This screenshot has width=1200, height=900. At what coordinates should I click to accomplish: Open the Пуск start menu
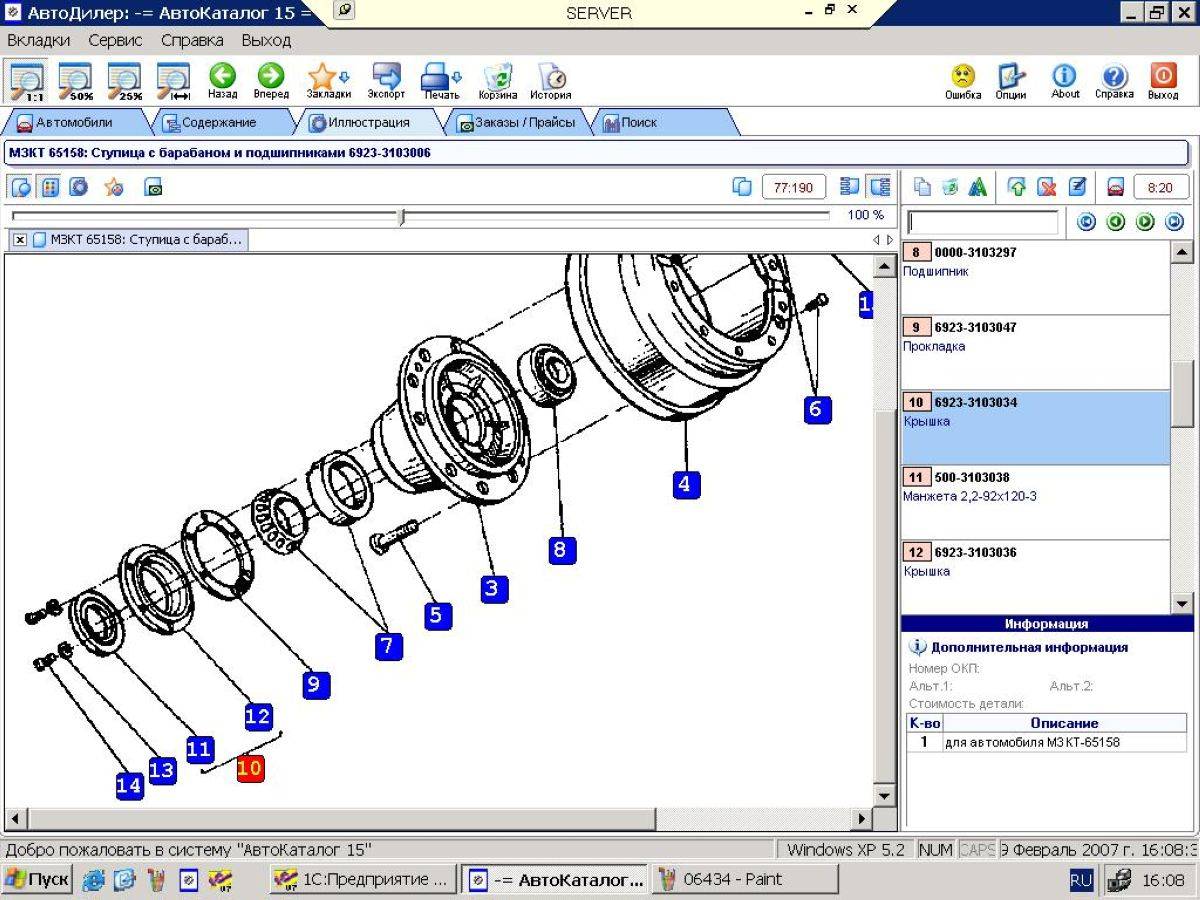pos(37,880)
